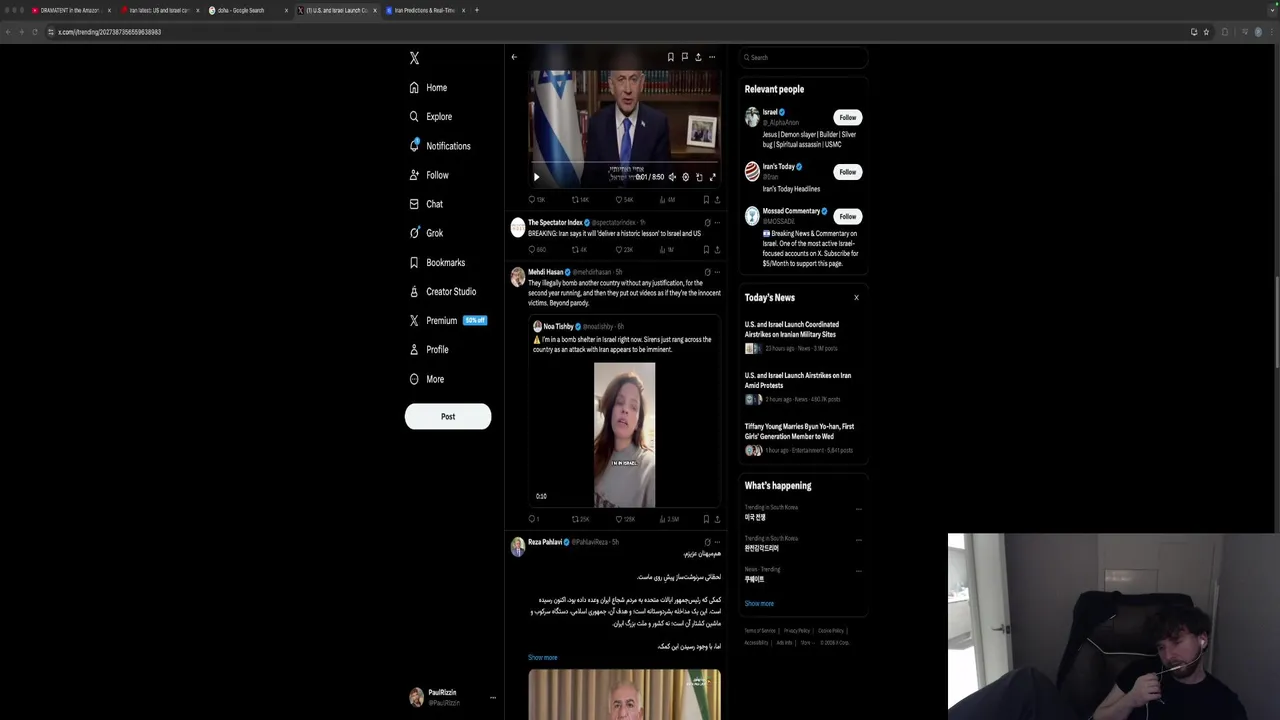1280x720 pixels.
Task: Expand Reza Pahlavi post with Show more
Action: click(x=543, y=658)
